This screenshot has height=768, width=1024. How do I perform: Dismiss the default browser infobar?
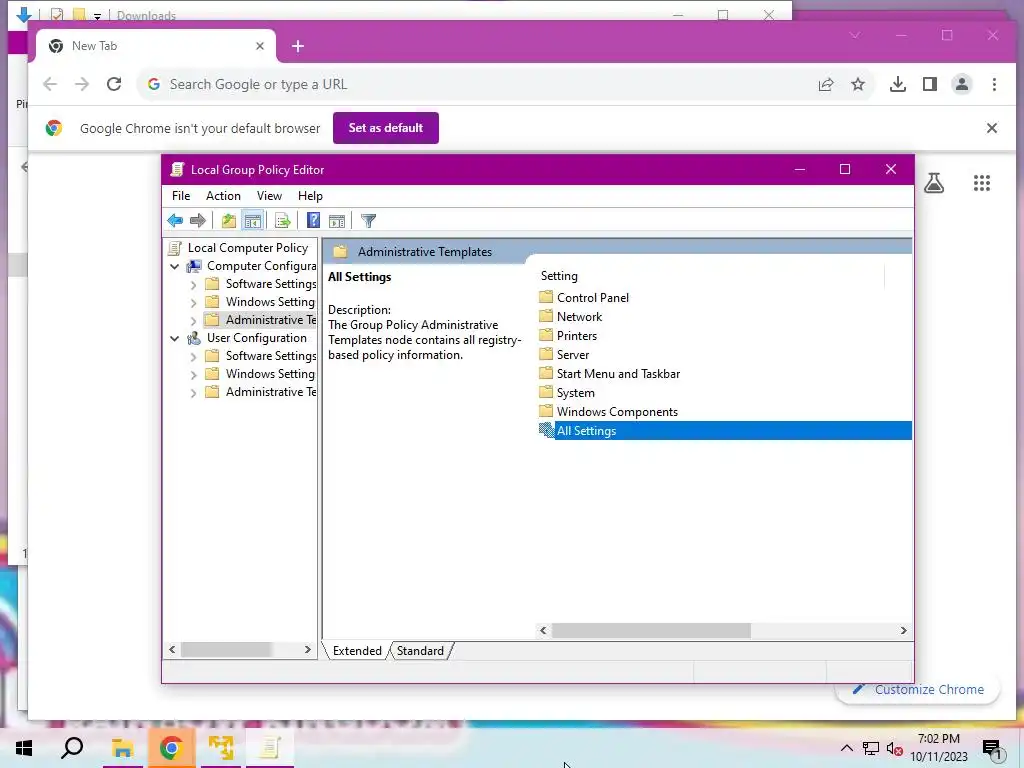991,128
